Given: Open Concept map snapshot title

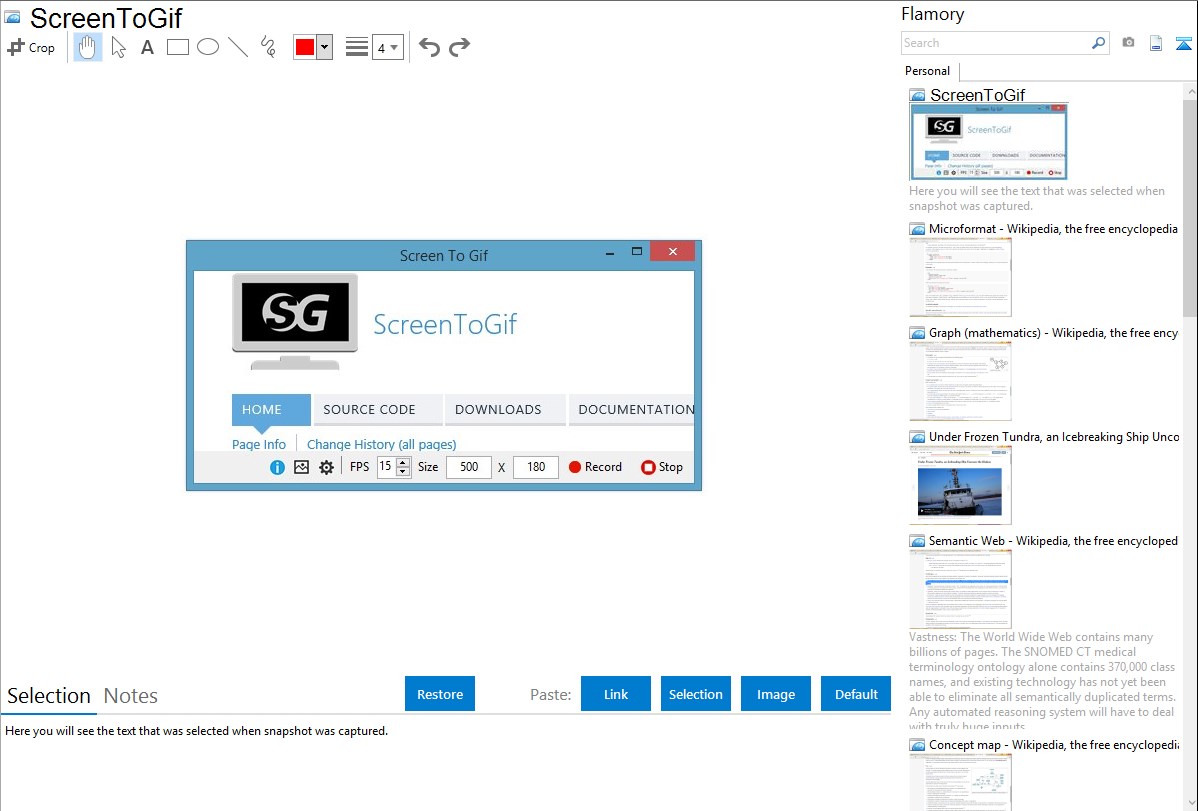Looking at the screenshot, I should pyautogui.click(x=1053, y=744).
